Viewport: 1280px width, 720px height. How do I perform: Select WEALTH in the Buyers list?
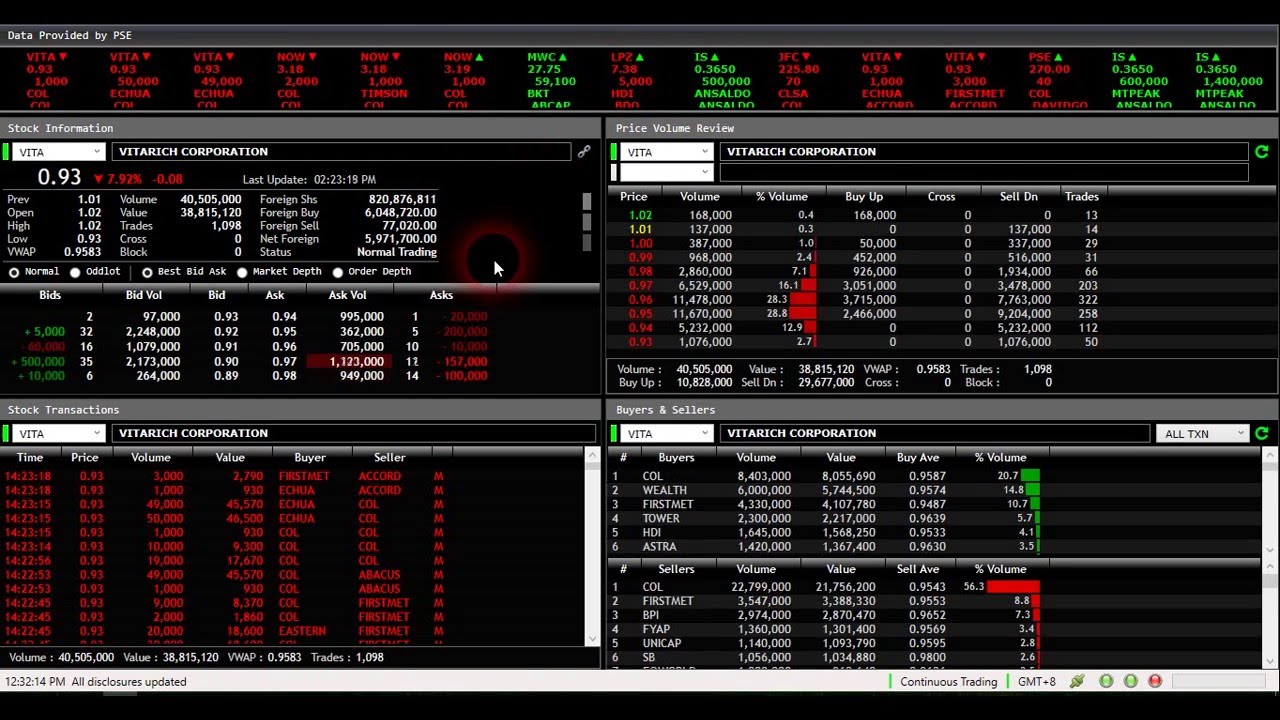coord(664,491)
